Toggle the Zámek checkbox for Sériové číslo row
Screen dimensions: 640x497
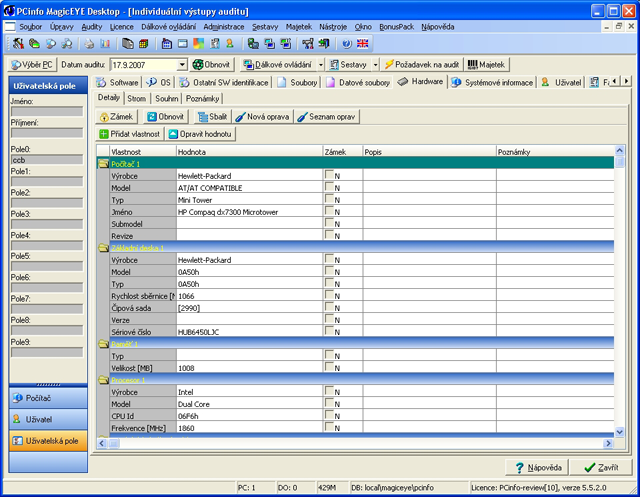click(329, 331)
